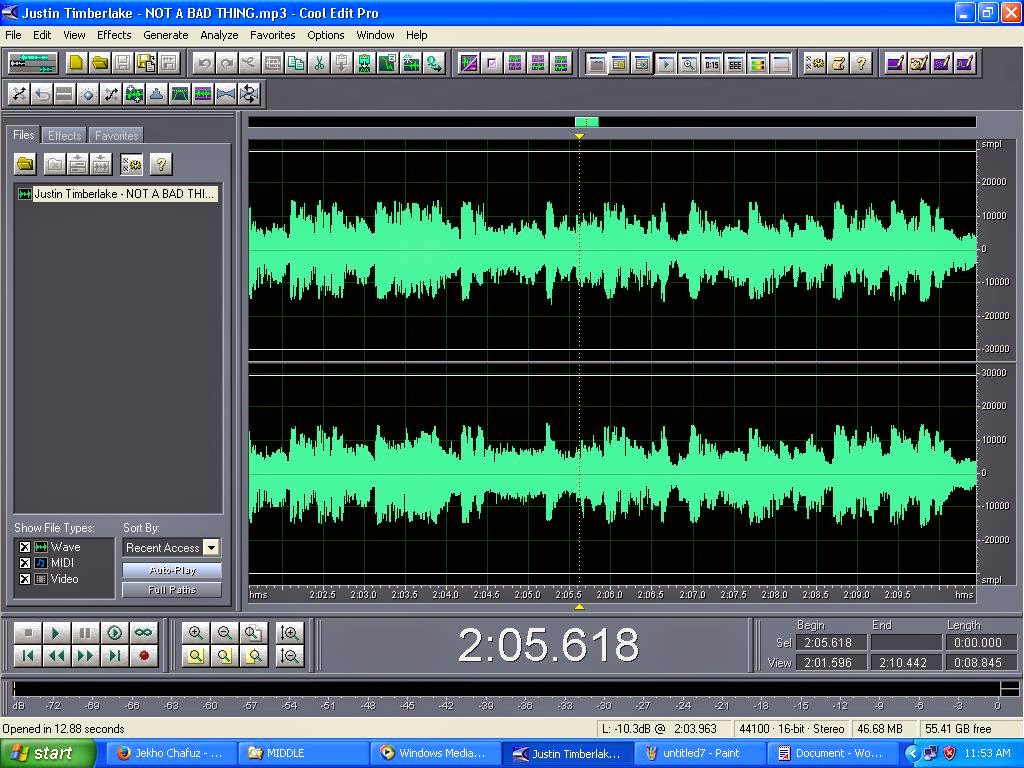Click the Save As icon with floppy and page
Viewport: 1024px width, 768px height.
pos(146,63)
